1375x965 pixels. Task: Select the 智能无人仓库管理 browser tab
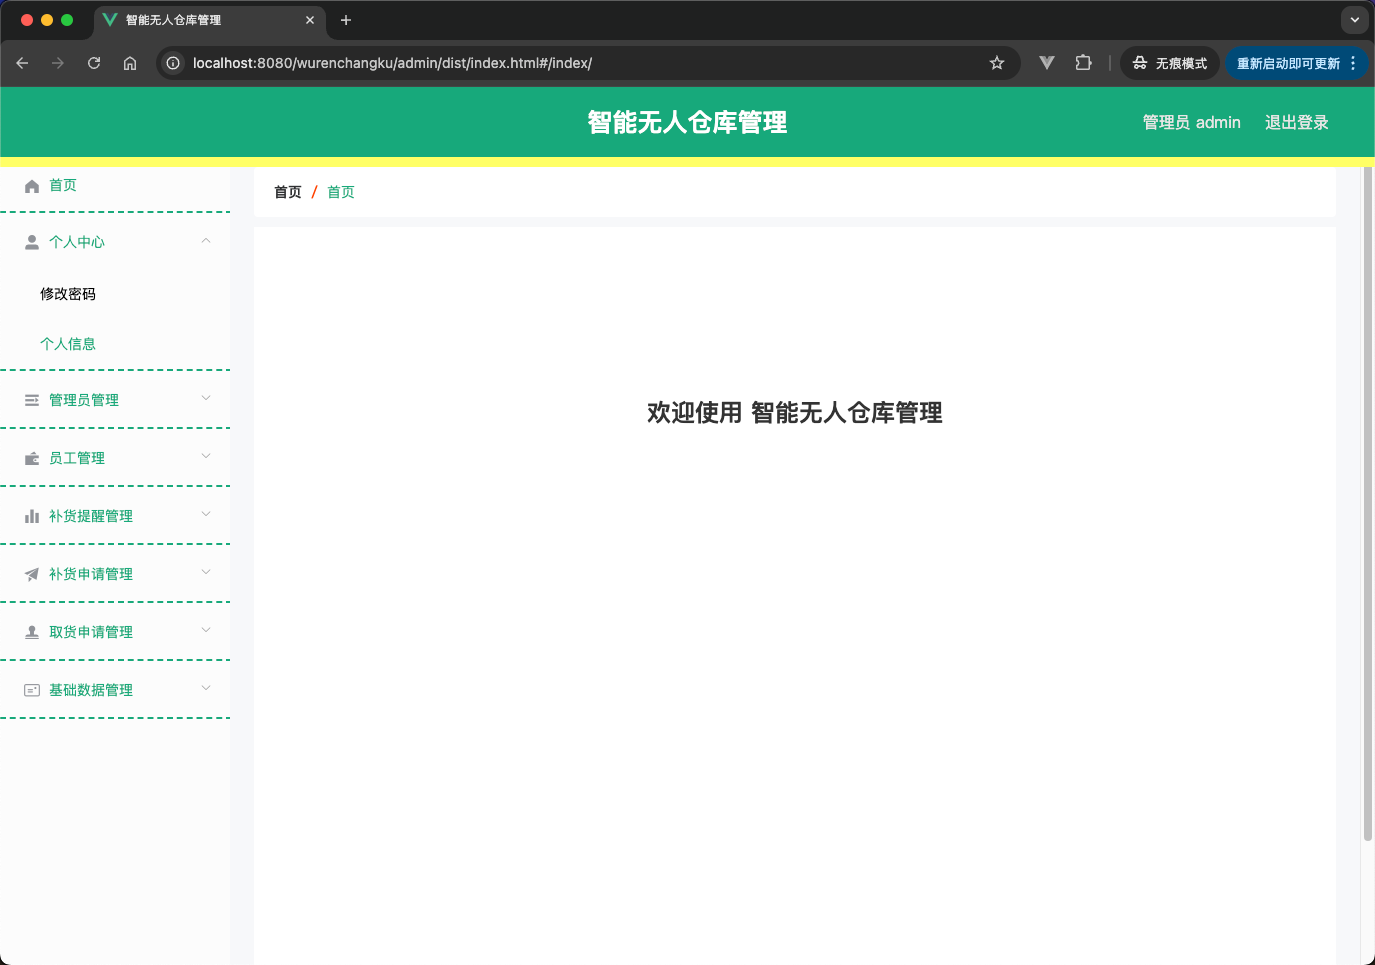tap(210, 20)
